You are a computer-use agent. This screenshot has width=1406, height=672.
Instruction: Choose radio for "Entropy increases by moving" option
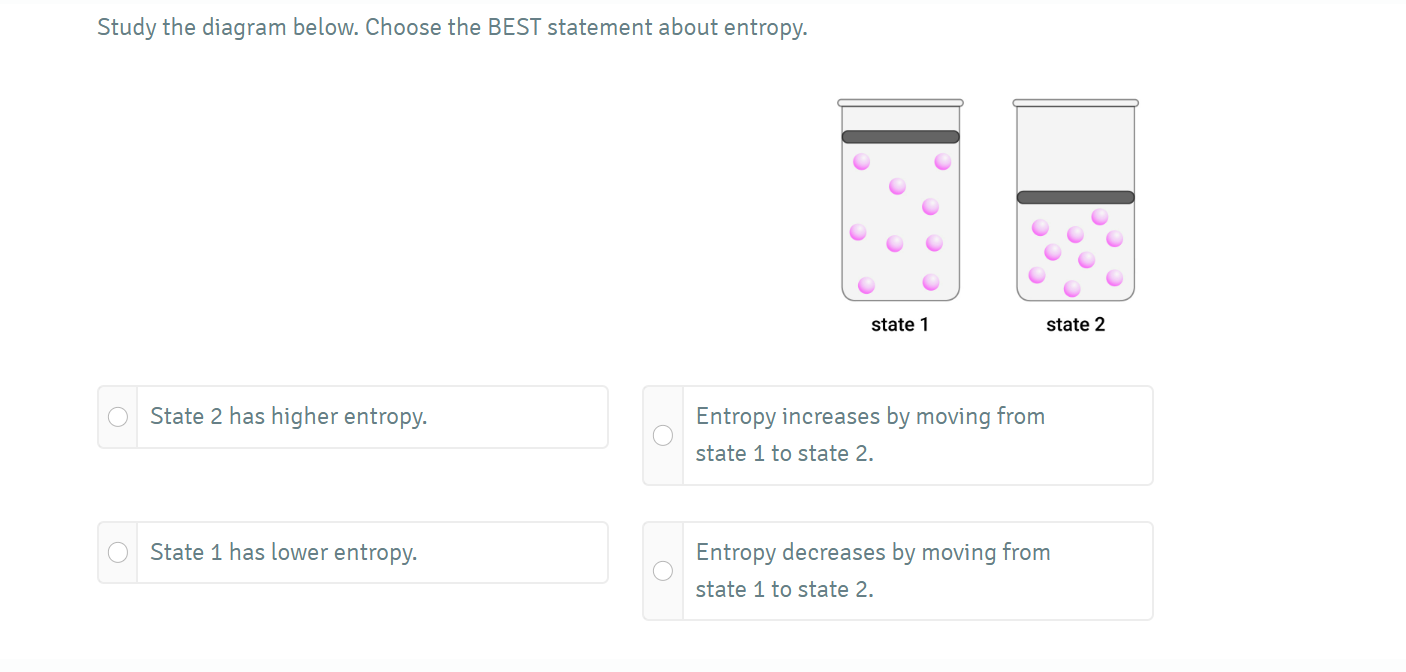(663, 435)
